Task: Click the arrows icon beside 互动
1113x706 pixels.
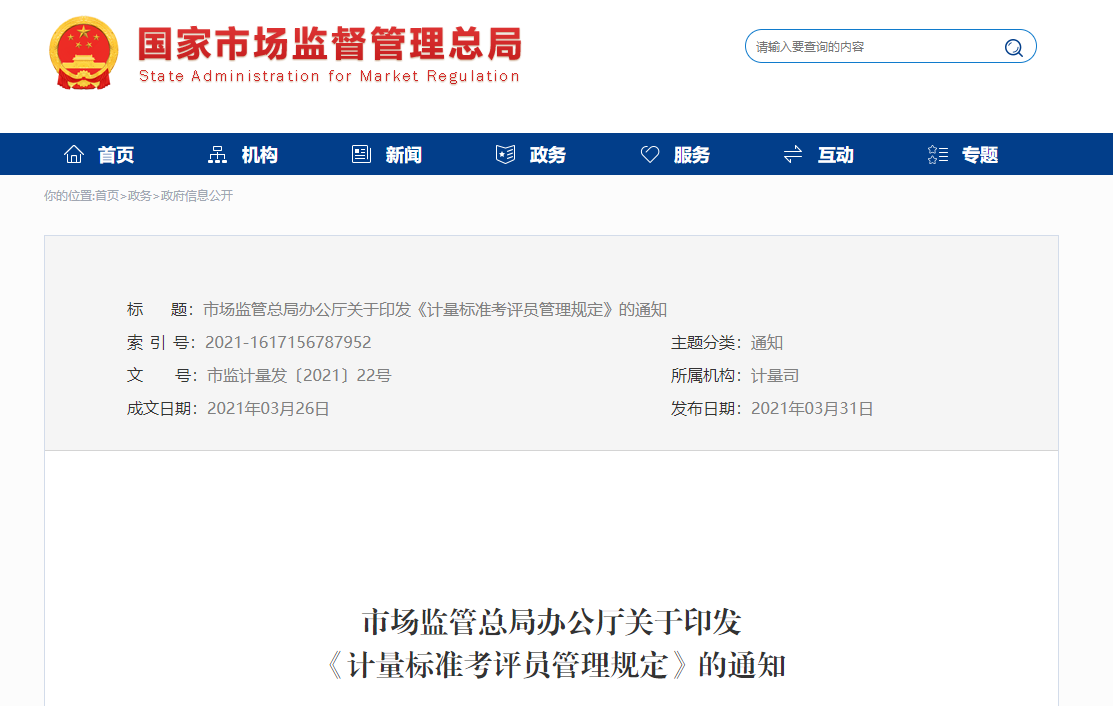Action: coord(793,154)
